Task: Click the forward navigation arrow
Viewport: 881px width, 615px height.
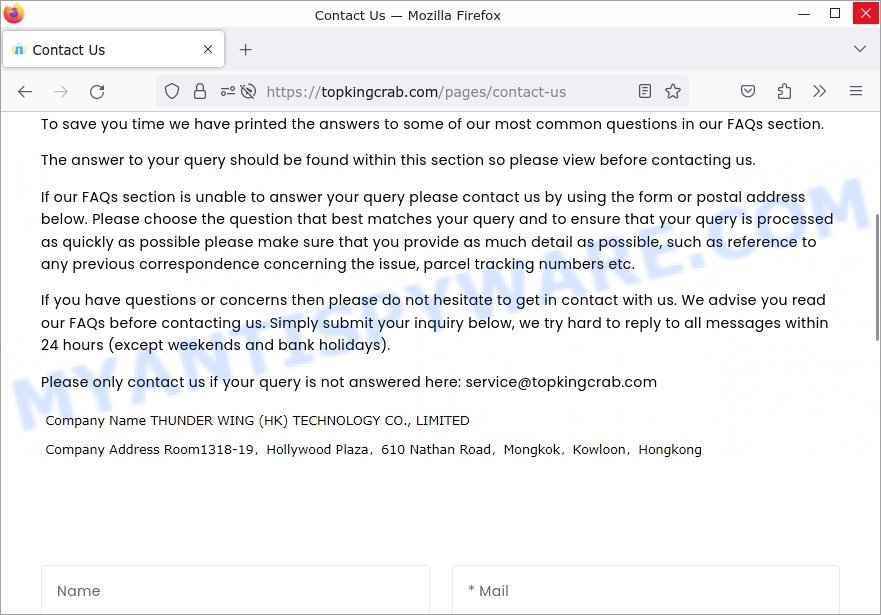Action: pos(61,92)
